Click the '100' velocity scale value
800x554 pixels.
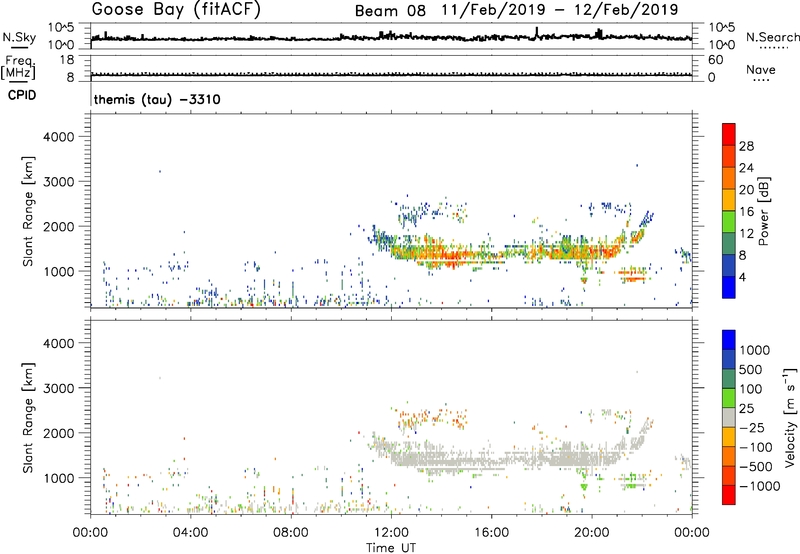coord(751,389)
